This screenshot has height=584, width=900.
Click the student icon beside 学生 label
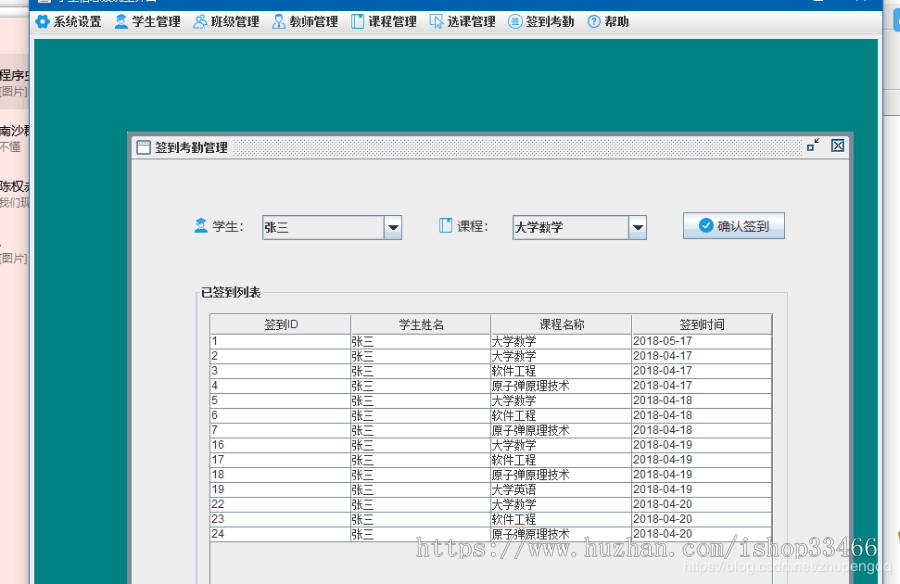199,226
